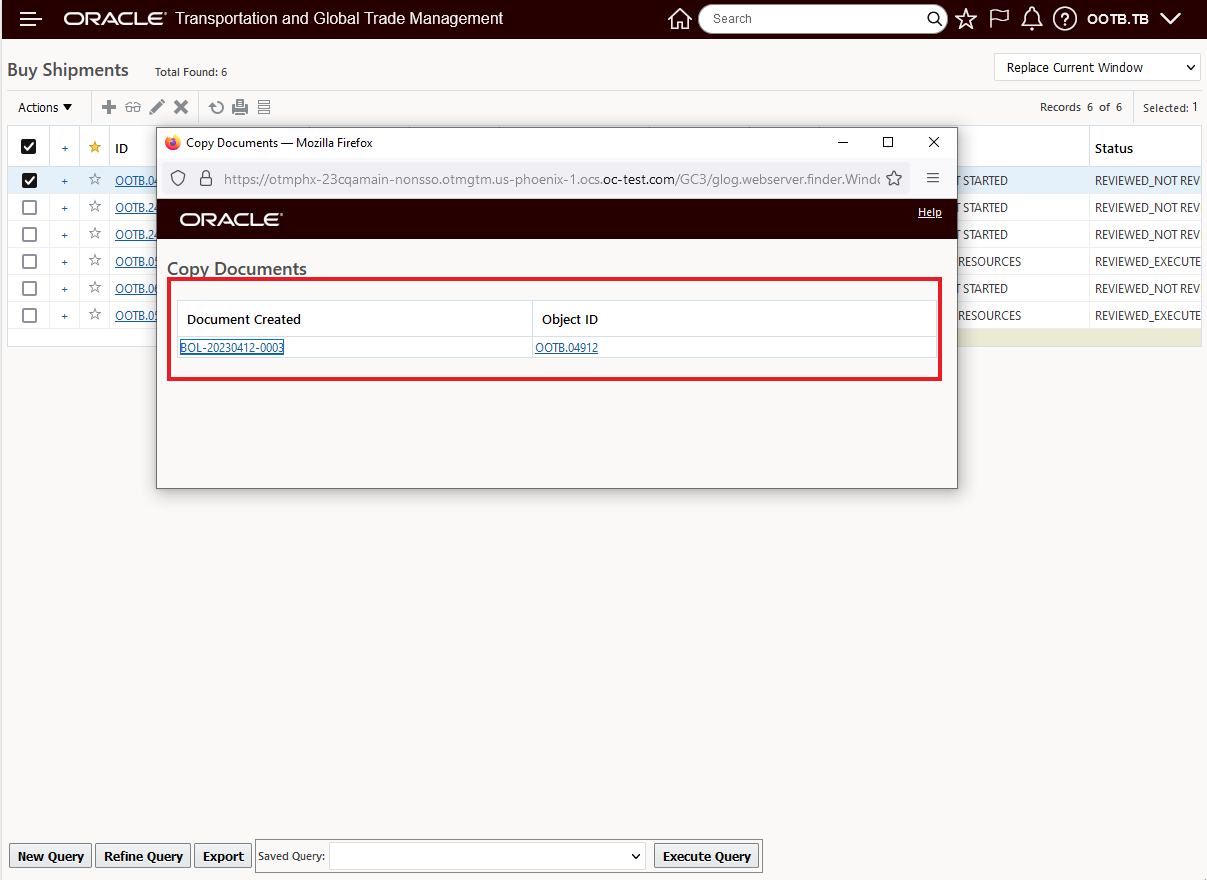Open the OOTB.06 shipment ID link

tap(136, 288)
